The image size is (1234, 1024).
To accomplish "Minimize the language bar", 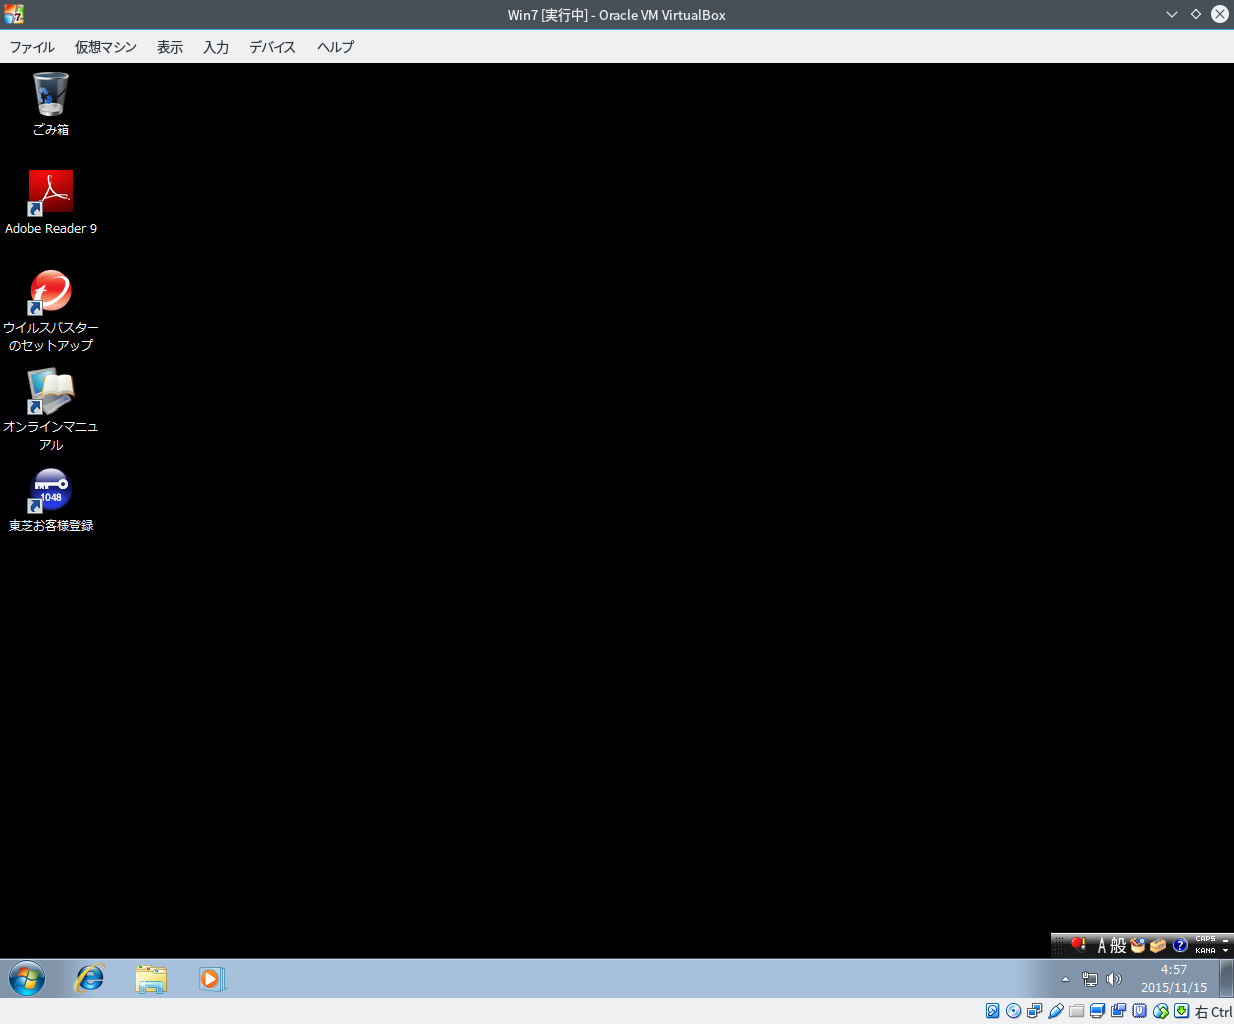I will click(1226, 940).
